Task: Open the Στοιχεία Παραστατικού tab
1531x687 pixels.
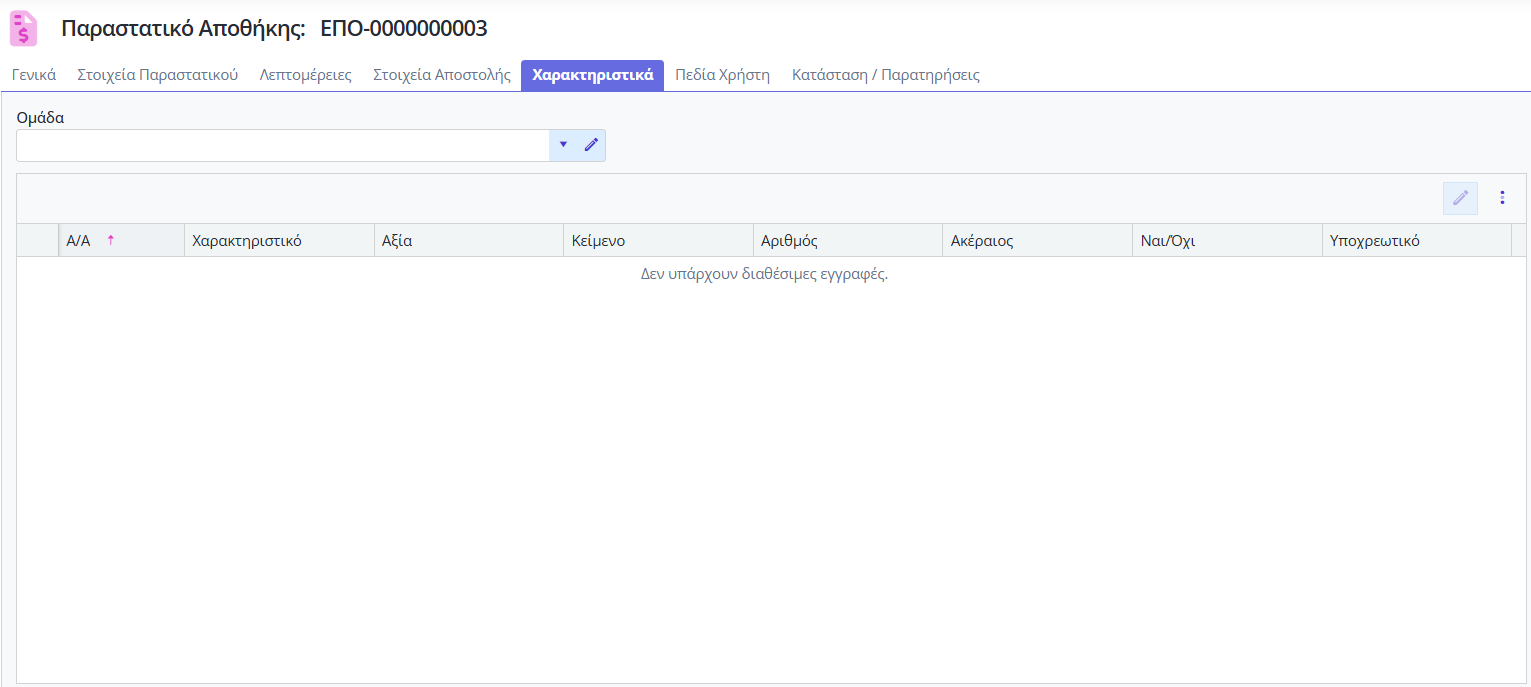Action: pyautogui.click(x=158, y=75)
